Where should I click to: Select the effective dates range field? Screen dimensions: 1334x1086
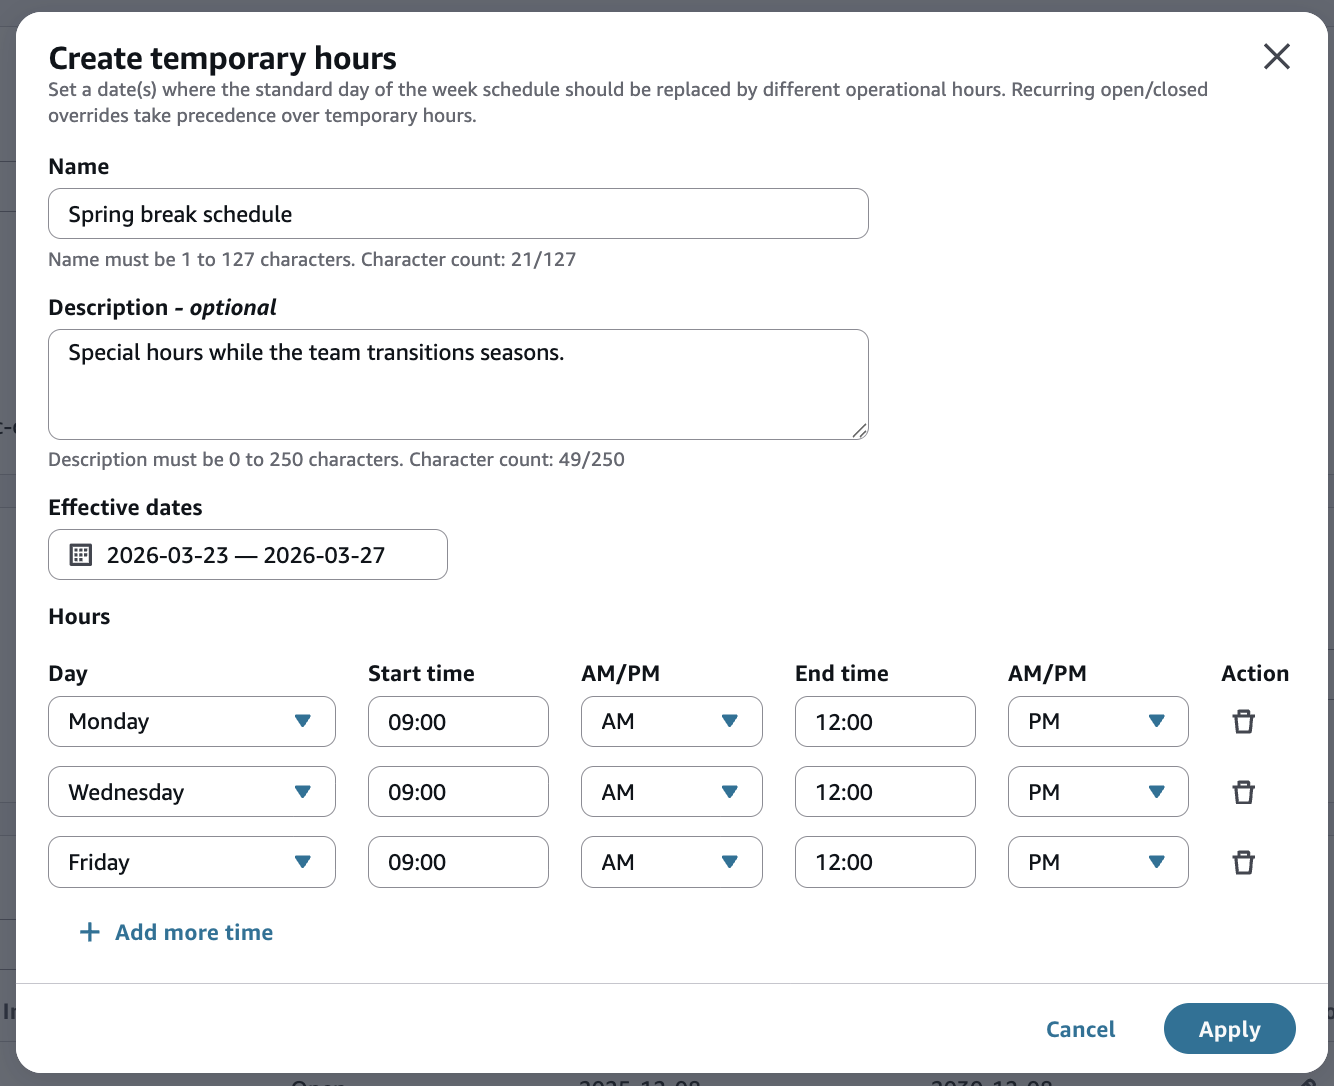(x=247, y=554)
